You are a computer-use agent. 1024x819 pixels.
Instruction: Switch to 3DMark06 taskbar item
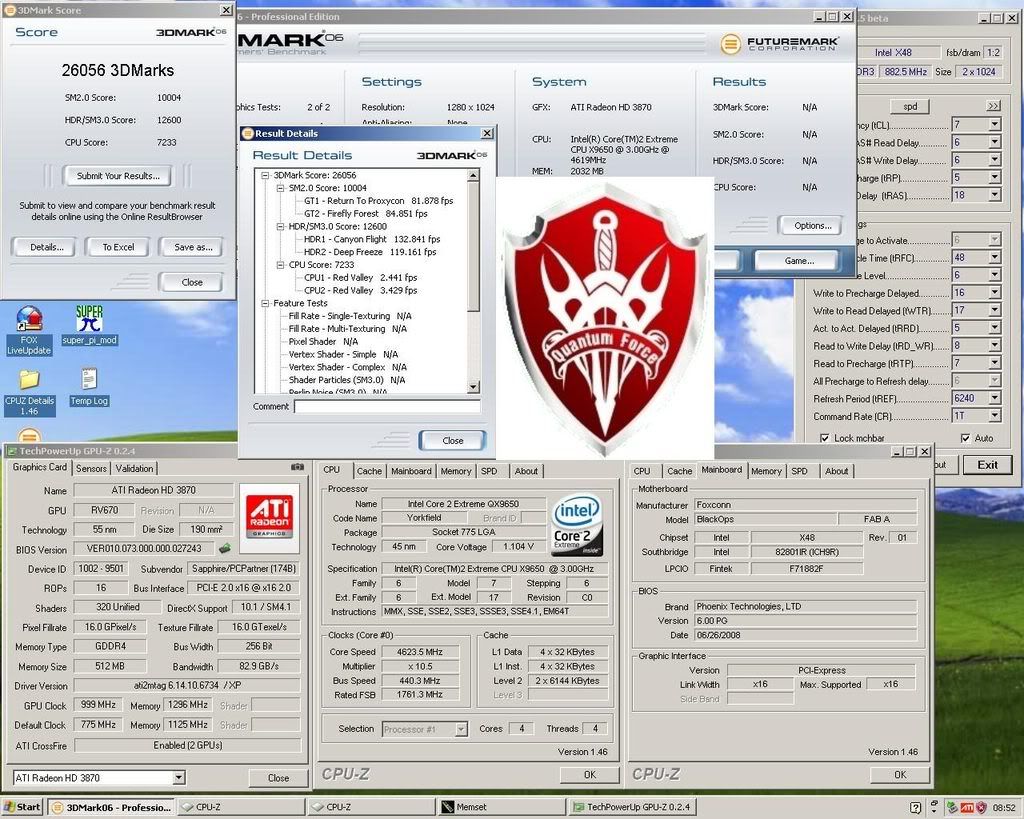pos(112,807)
